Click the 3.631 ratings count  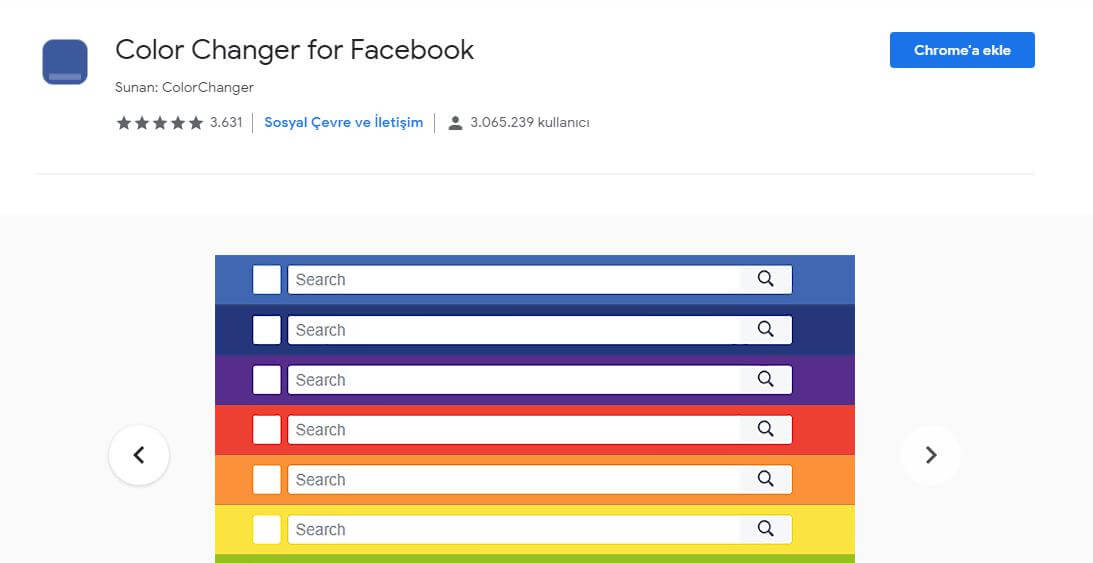226,123
